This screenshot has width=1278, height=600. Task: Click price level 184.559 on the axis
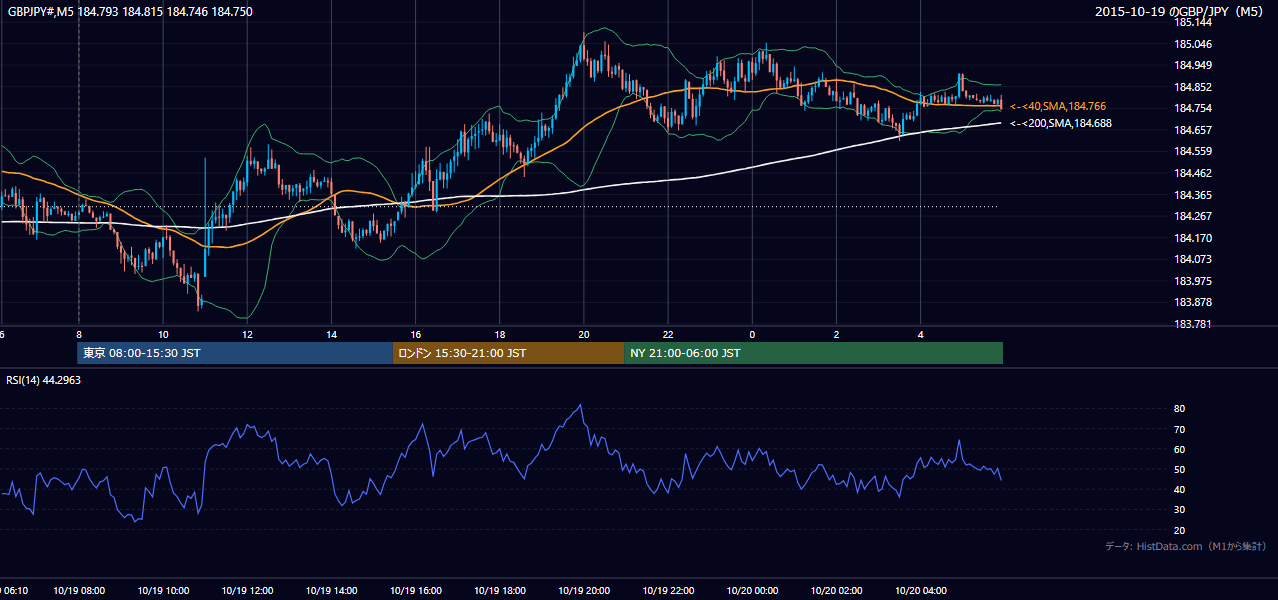click(1192, 151)
